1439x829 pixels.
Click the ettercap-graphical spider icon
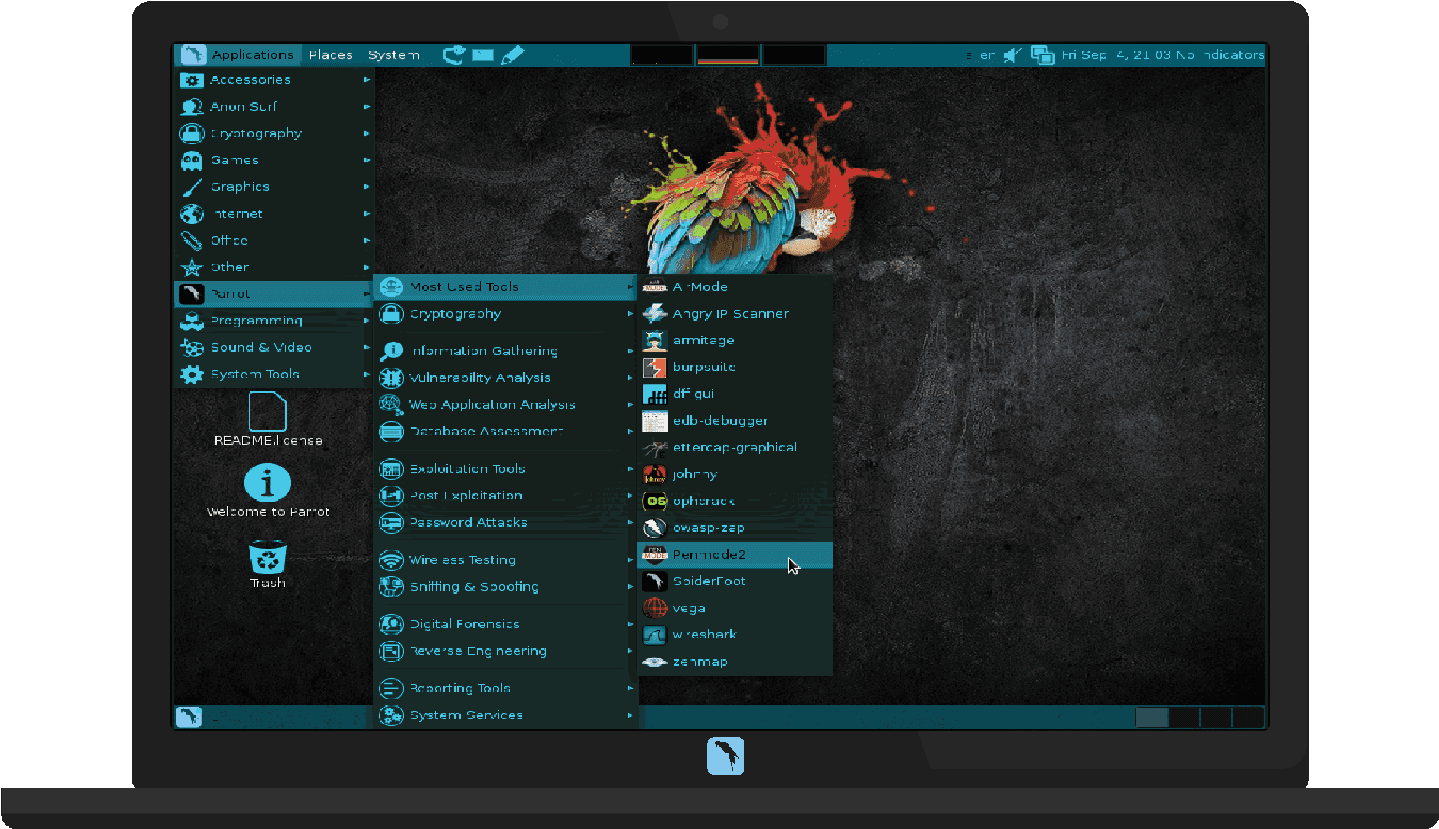coord(654,448)
